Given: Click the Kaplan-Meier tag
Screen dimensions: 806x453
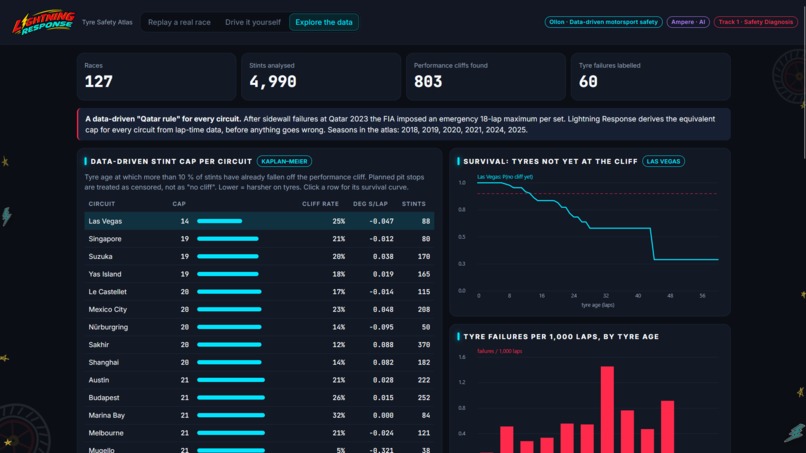Looking at the screenshot, I should (x=284, y=161).
